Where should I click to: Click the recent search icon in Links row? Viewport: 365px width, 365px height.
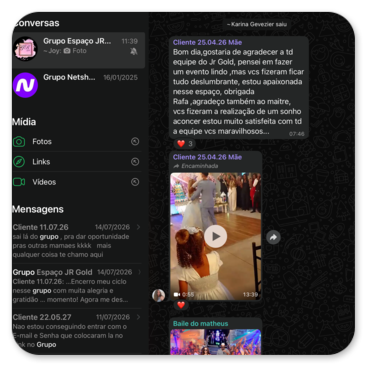click(135, 162)
